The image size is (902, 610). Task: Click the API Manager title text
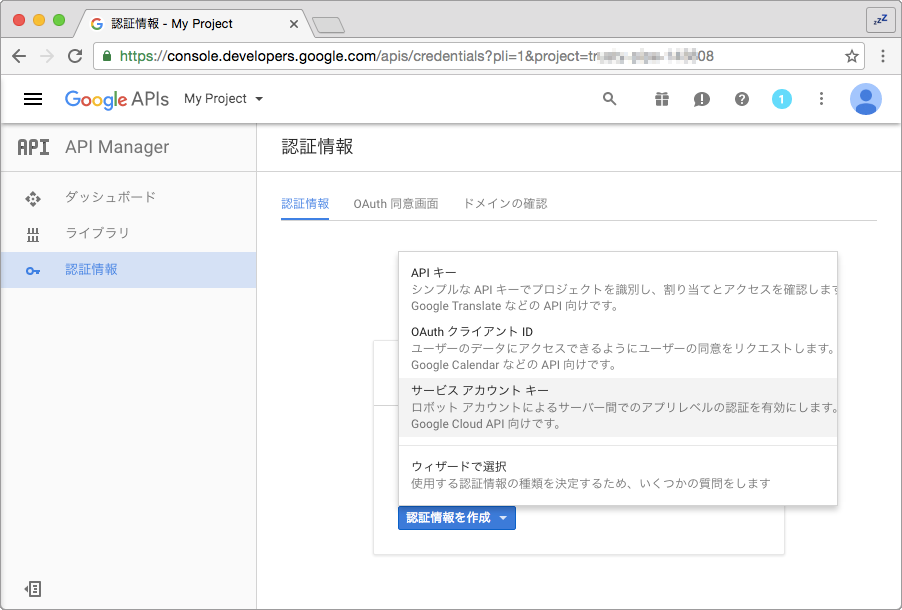[117, 147]
